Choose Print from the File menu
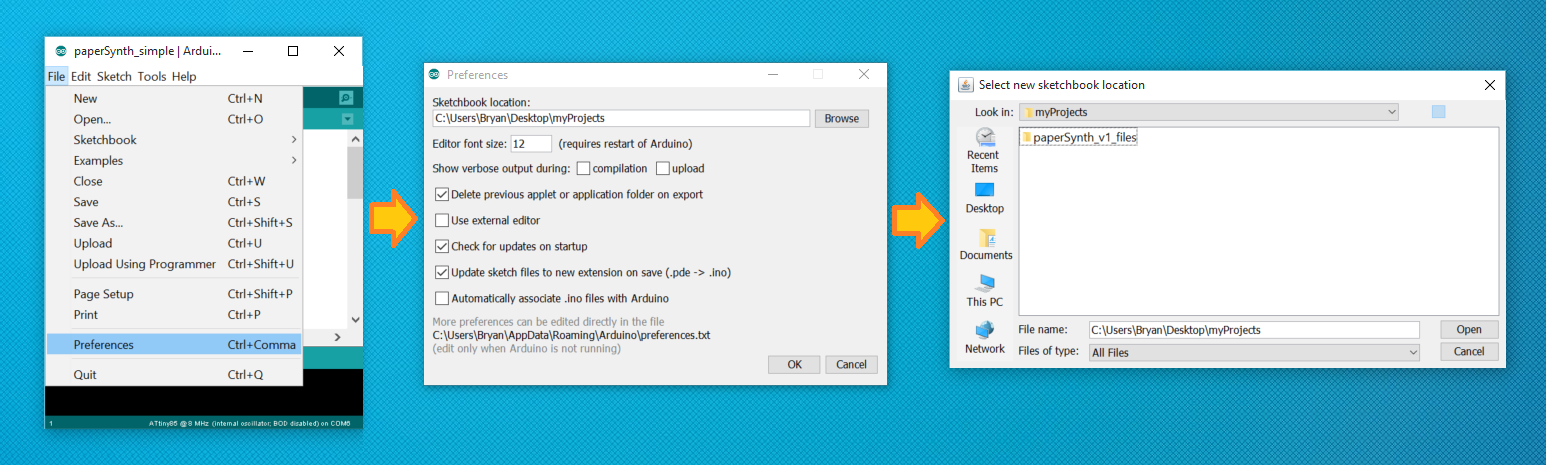 tap(173, 315)
